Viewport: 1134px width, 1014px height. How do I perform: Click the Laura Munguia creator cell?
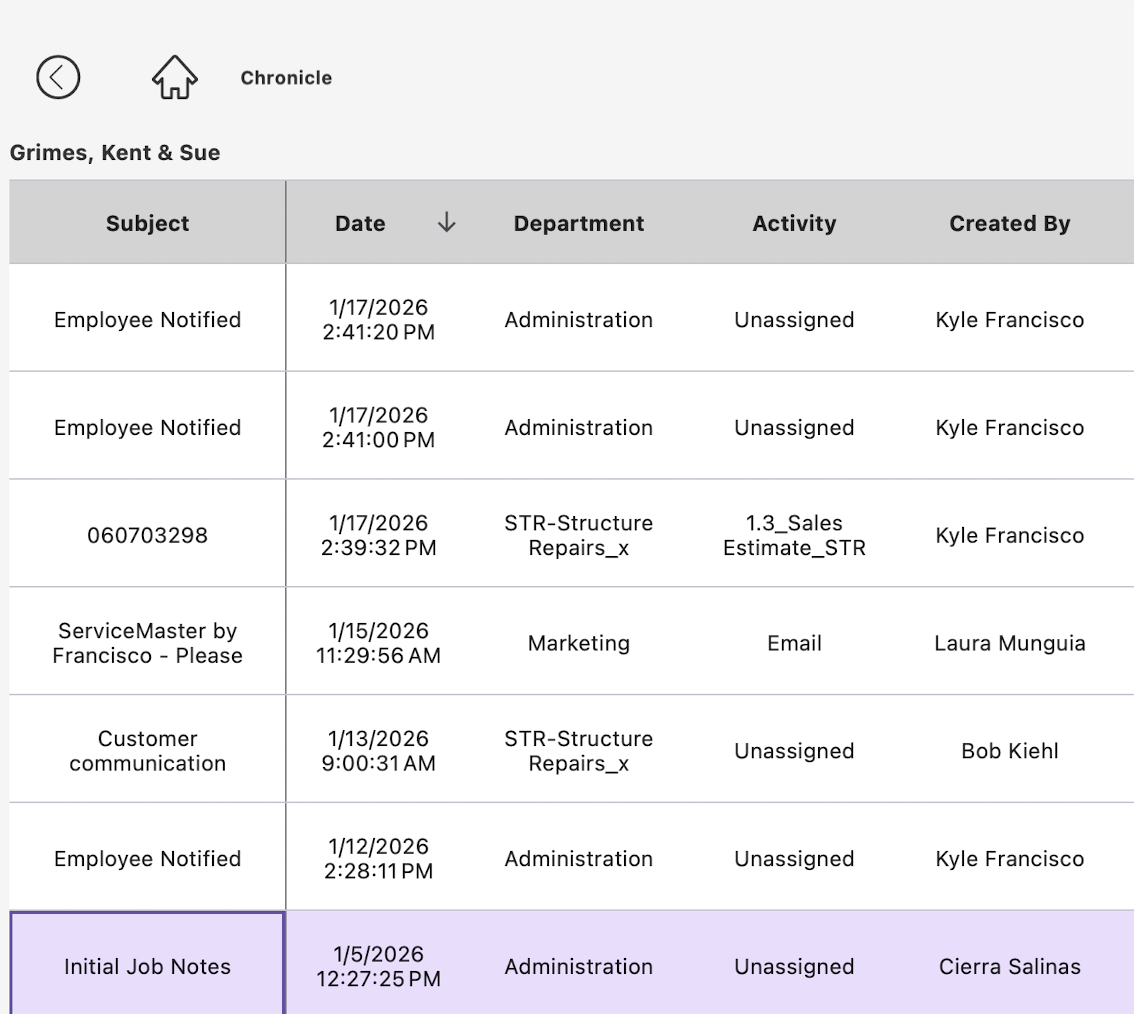tap(1009, 643)
